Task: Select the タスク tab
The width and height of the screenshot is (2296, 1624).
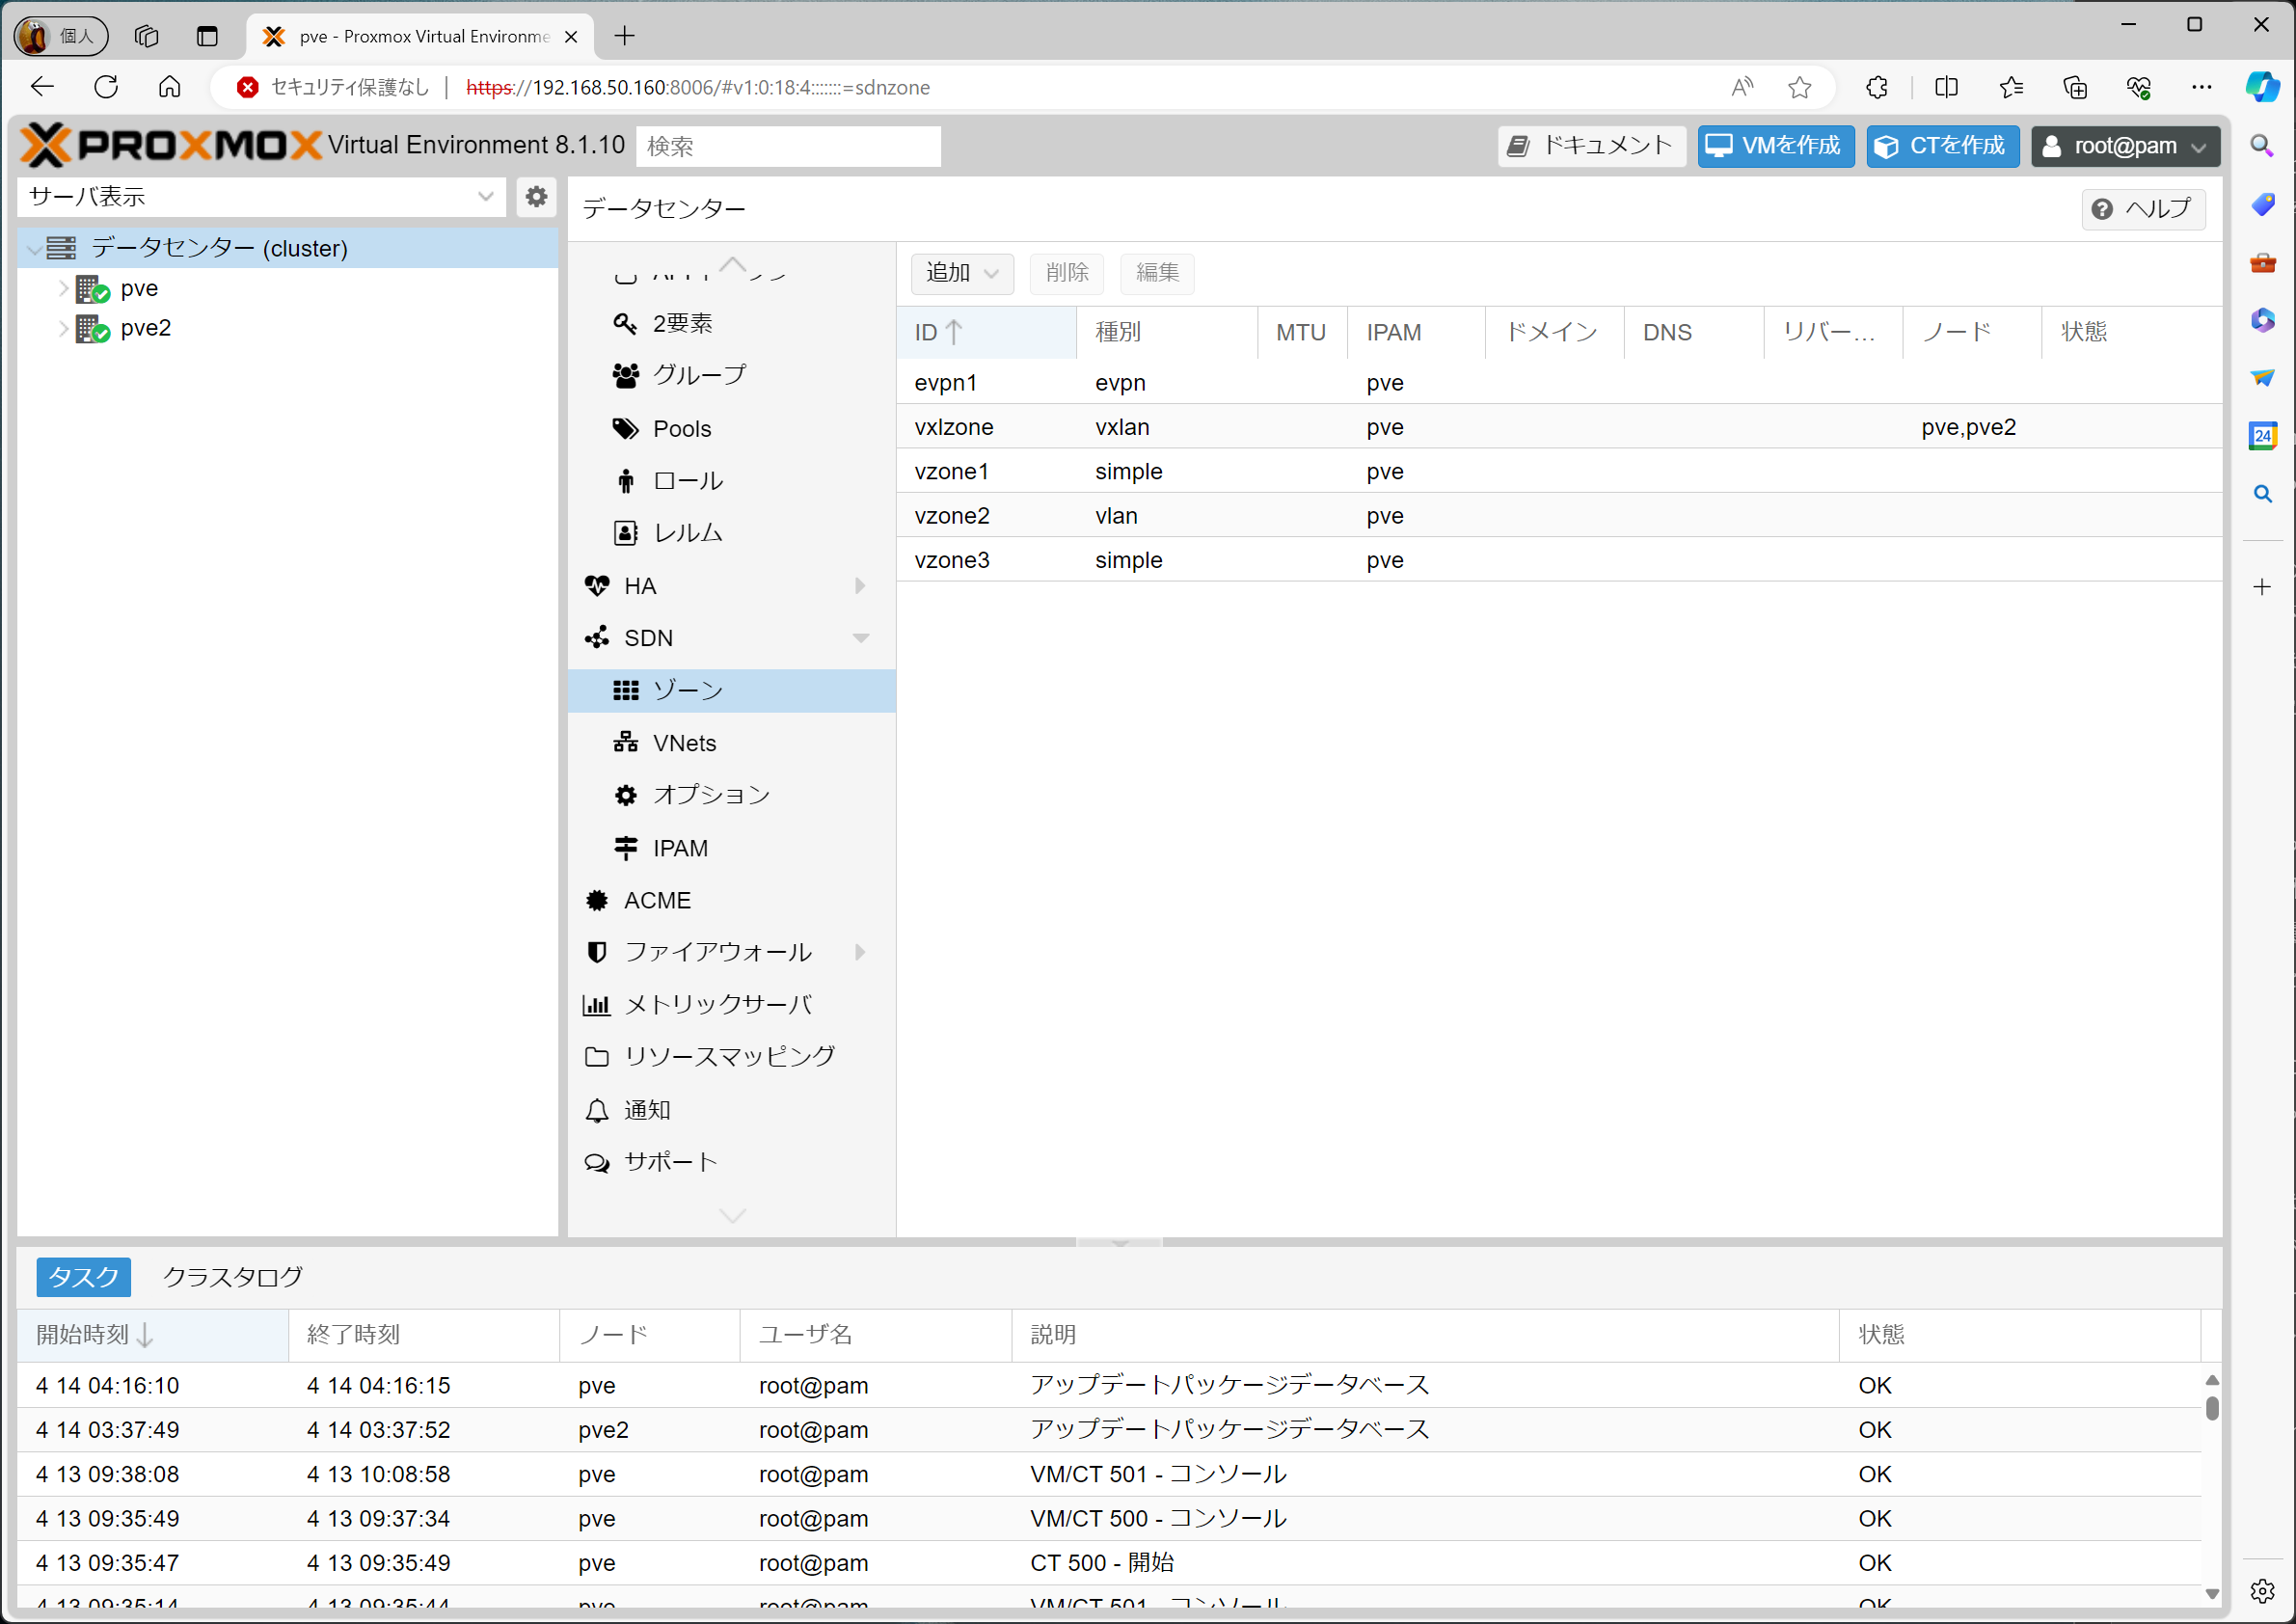Action: (x=83, y=1277)
